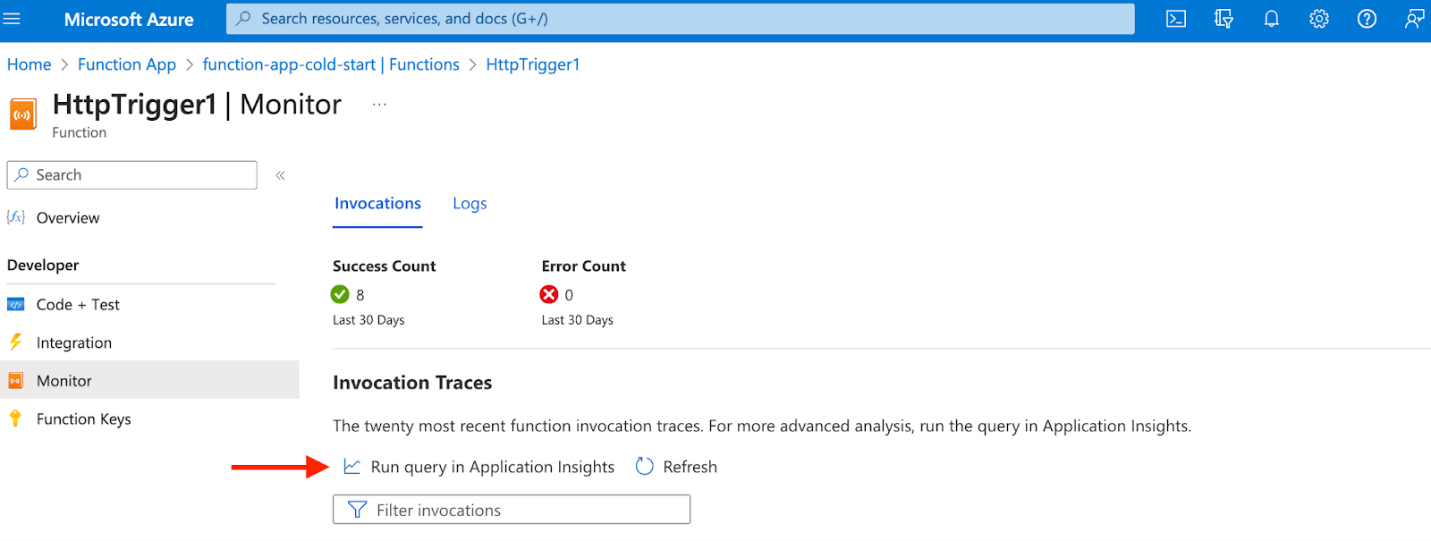Click the chart icon for Application Insights query
1431x541 pixels.
click(352, 466)
